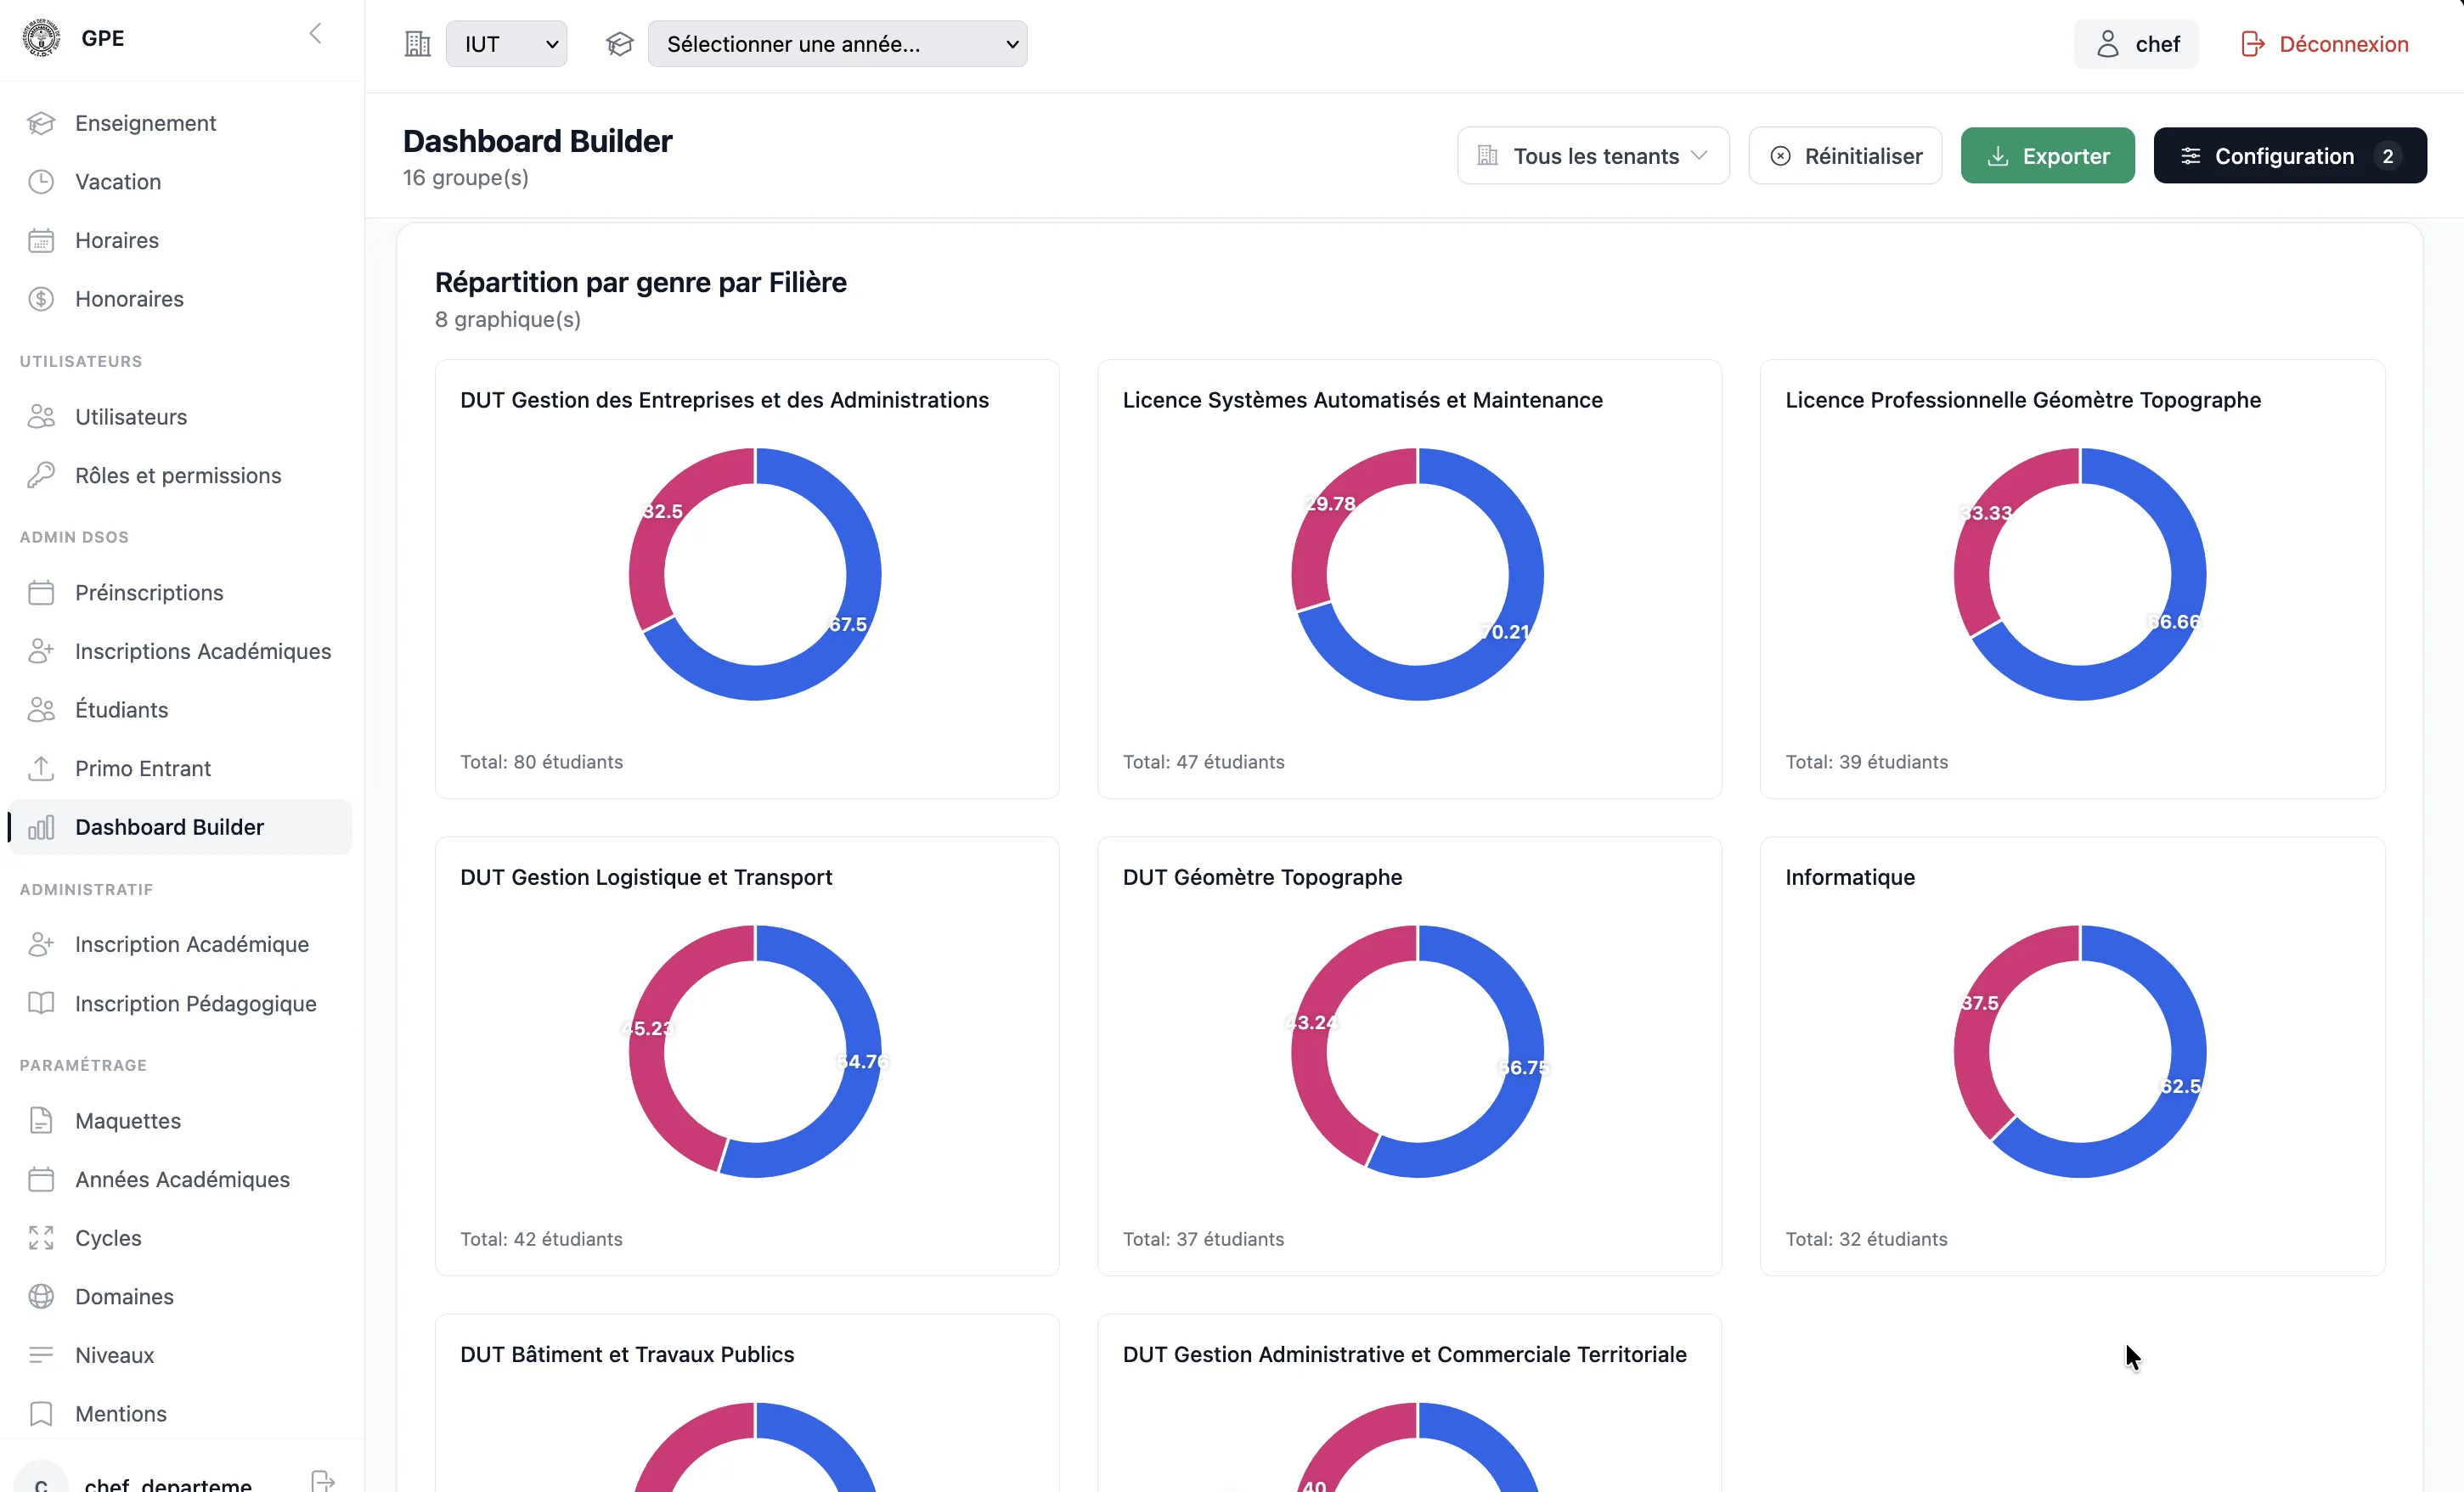2464x1492 pixels.
Task: Open Primo Entrant page
Action: (x=180, y=768)
